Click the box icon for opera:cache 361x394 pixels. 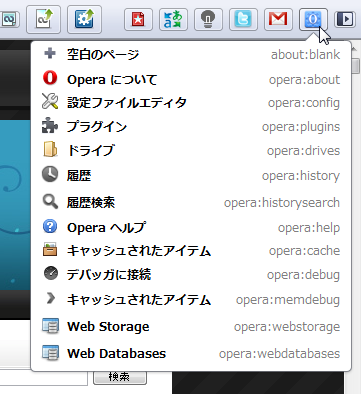coord(50,249)
